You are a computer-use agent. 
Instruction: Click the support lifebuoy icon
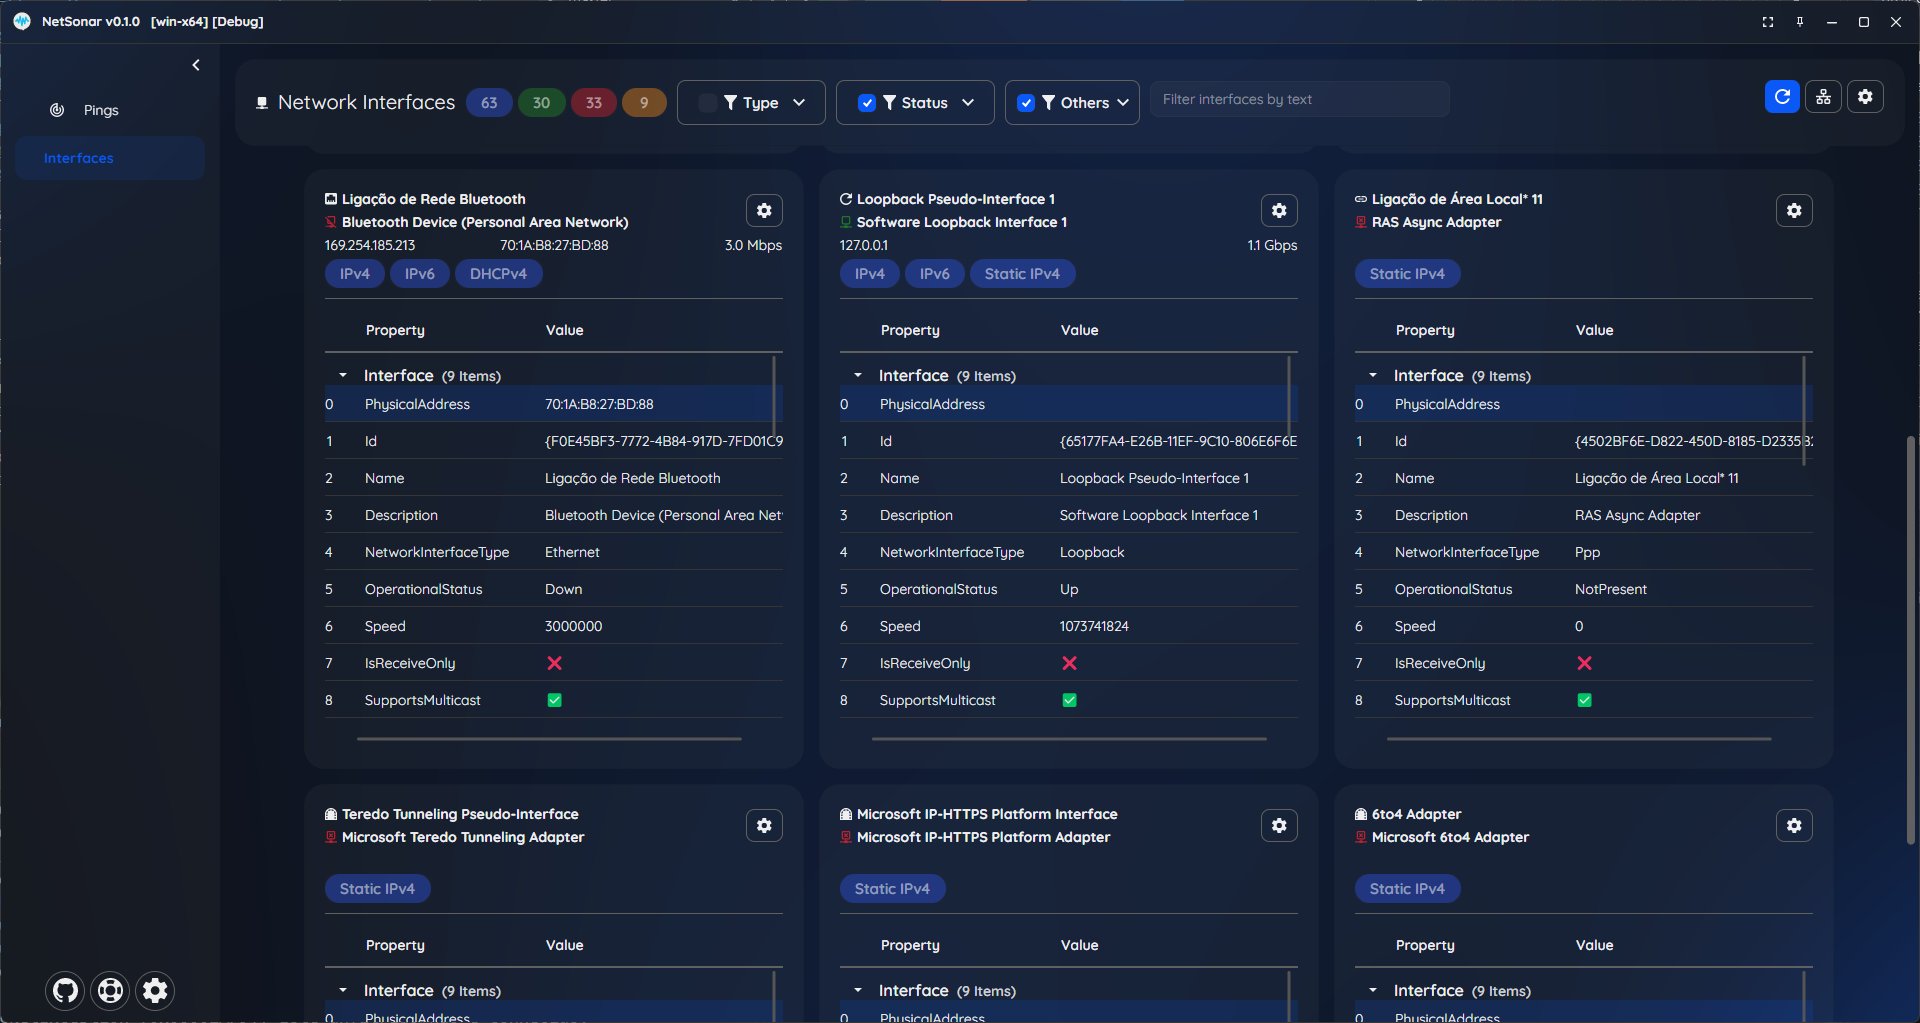pos(110,990)
